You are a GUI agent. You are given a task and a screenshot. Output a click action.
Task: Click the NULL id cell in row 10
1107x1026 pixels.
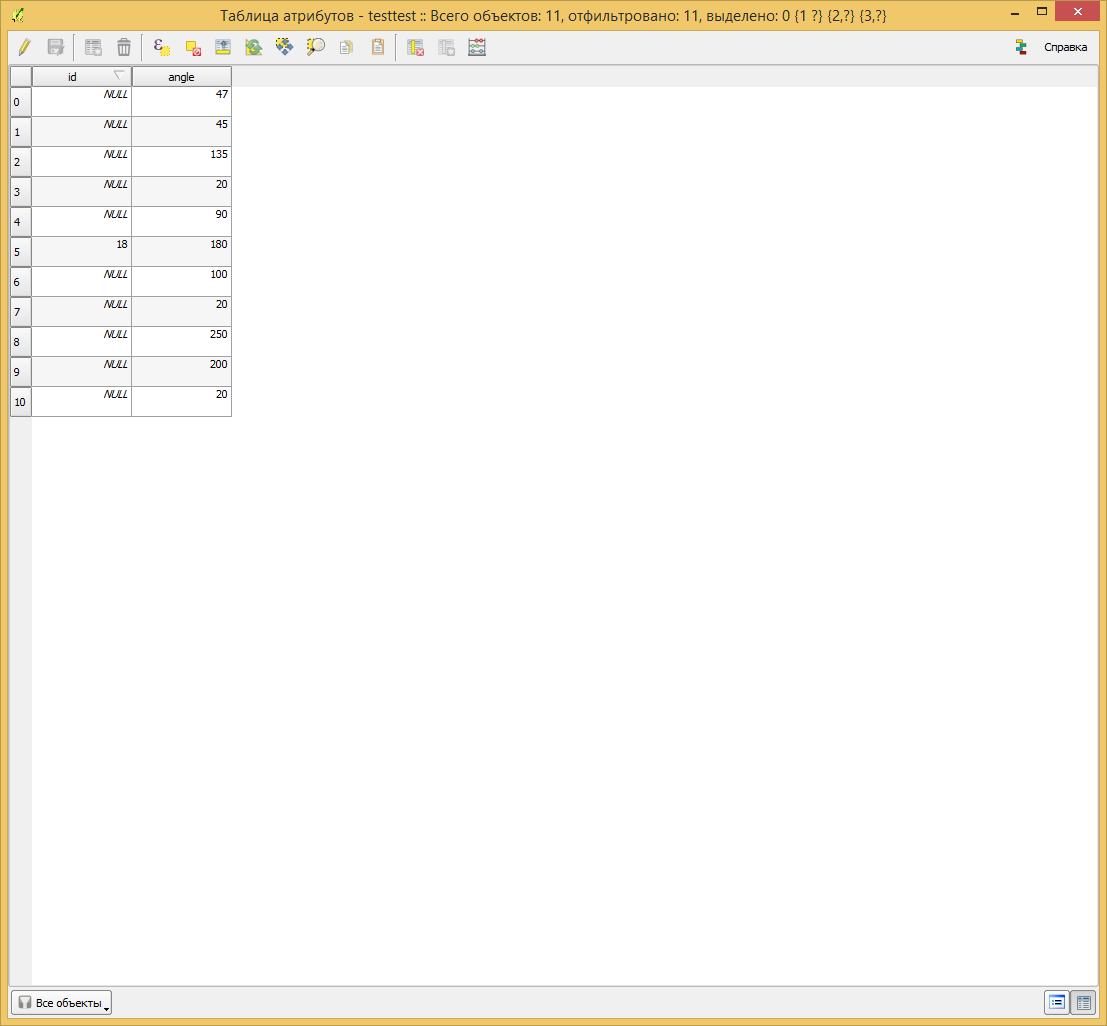click(82, 402)
